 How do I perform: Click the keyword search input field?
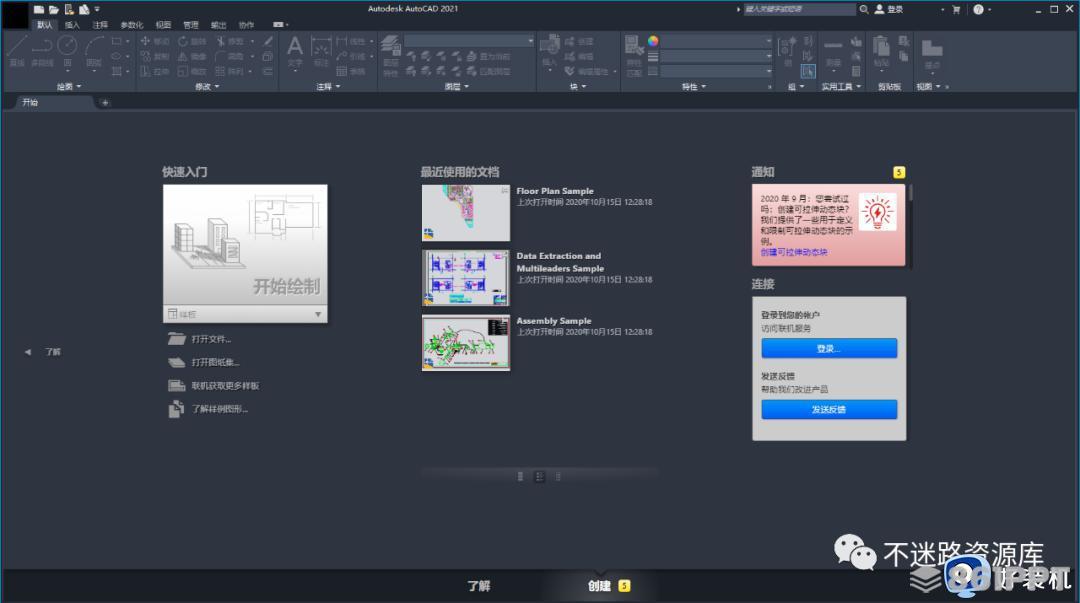coord(799,9)
